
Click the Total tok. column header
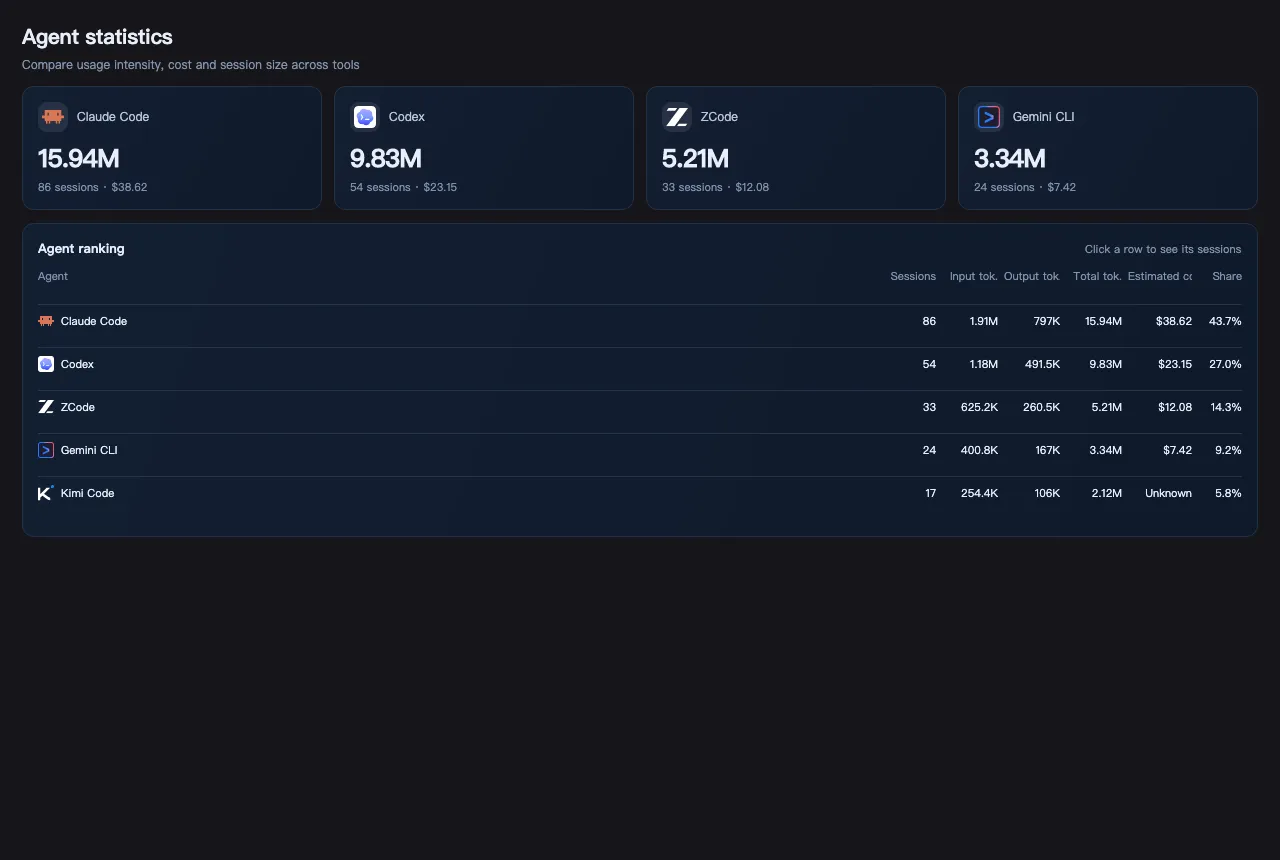point(1097,276)
